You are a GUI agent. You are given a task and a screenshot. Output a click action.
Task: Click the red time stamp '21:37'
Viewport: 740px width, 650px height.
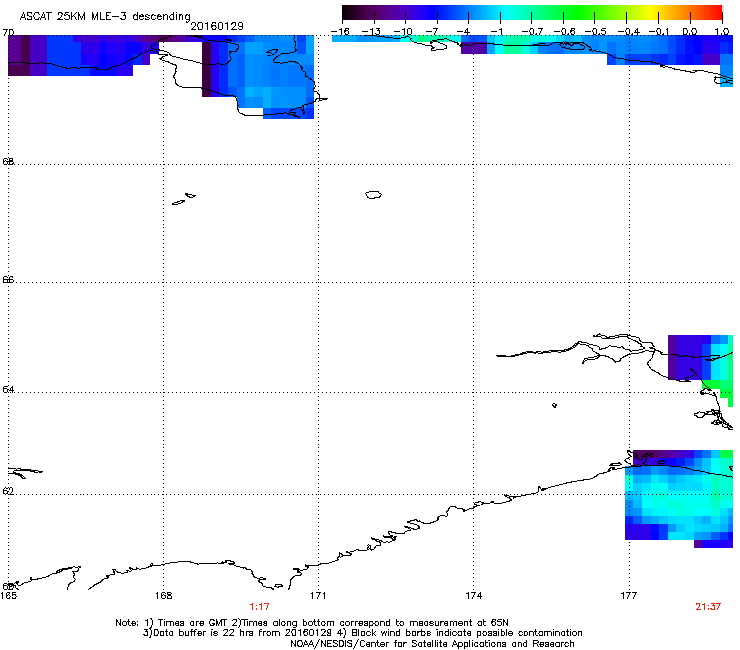tap(708, 607)
